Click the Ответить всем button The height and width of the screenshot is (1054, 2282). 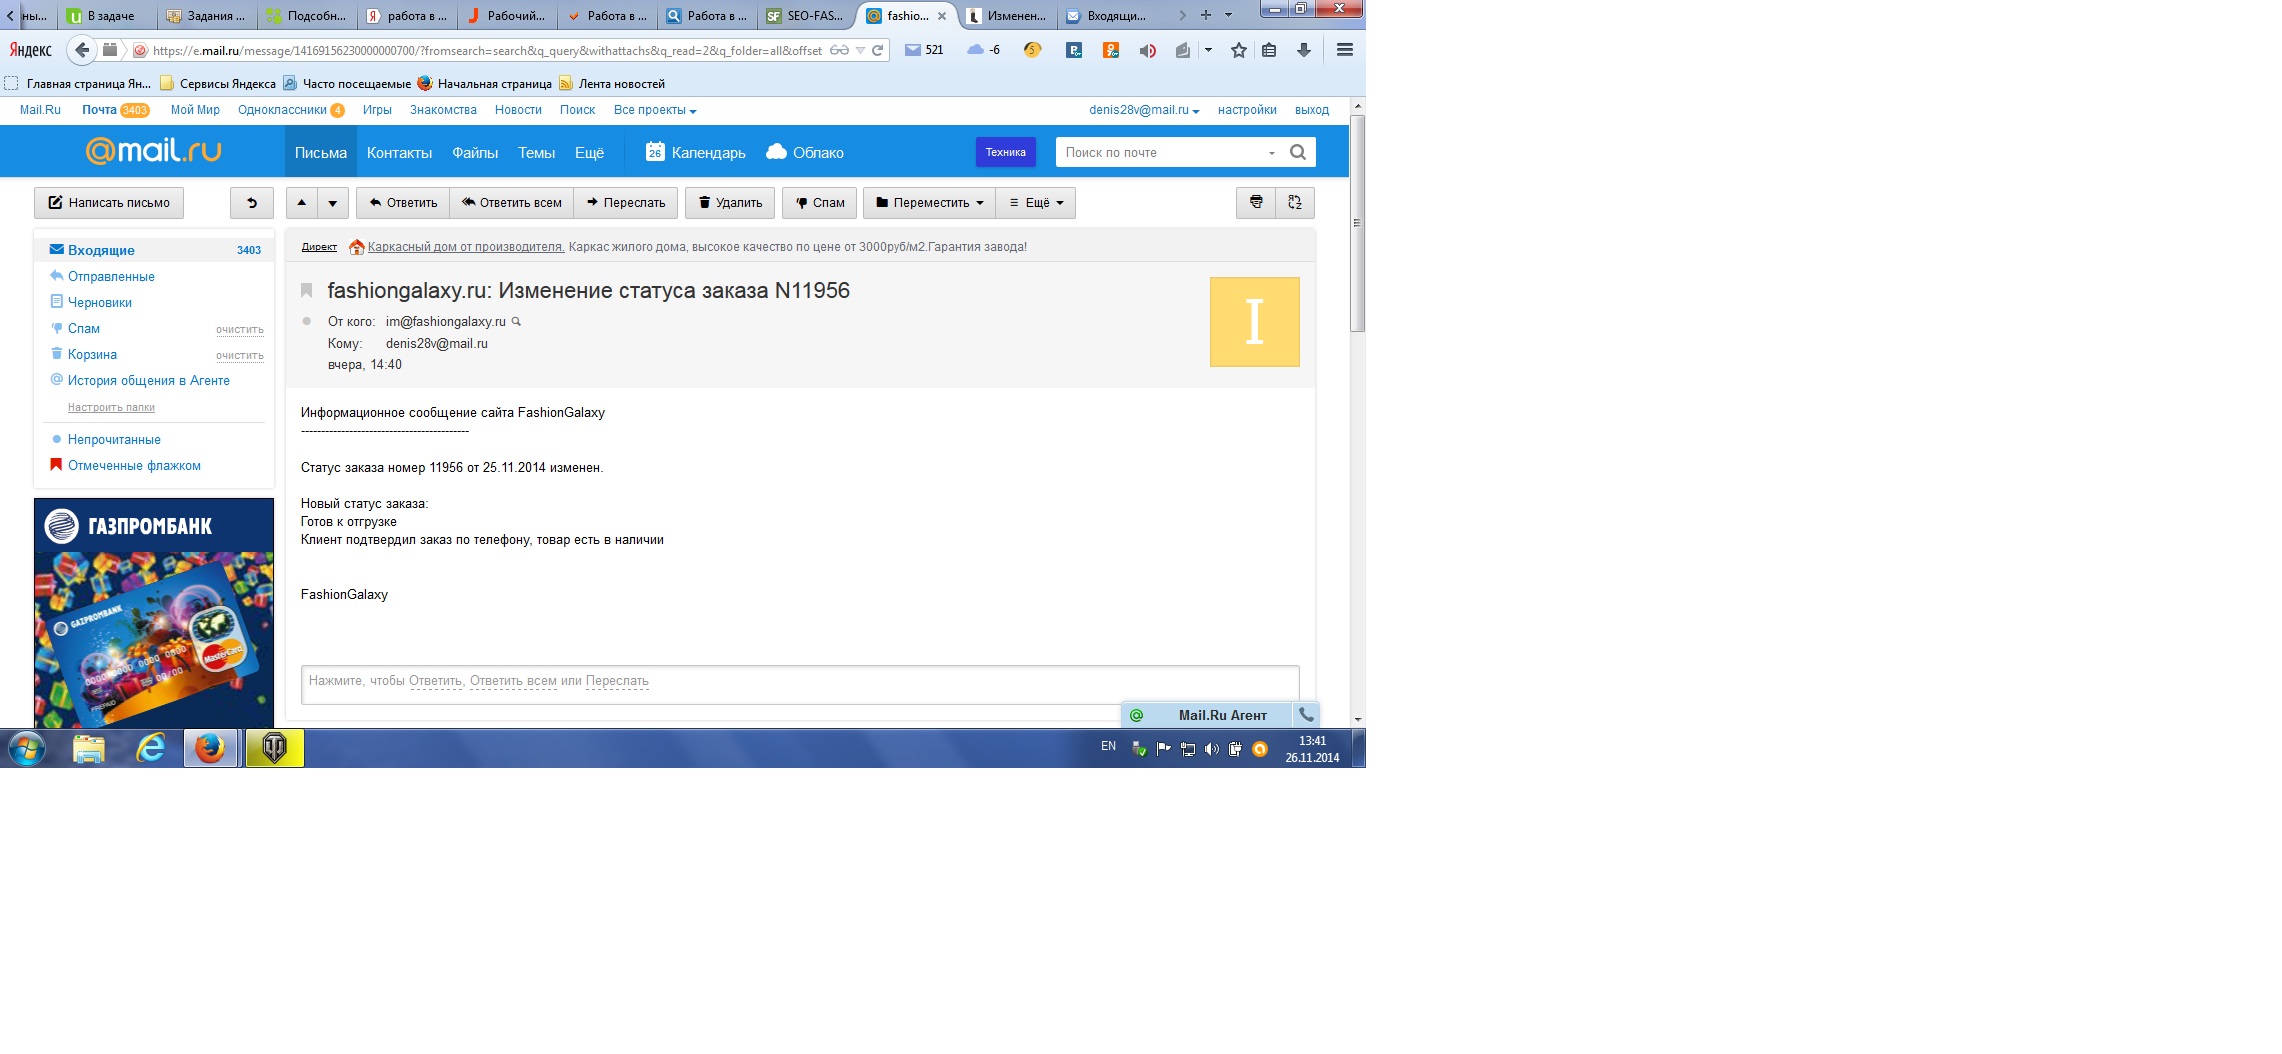[x=511, y=203]
